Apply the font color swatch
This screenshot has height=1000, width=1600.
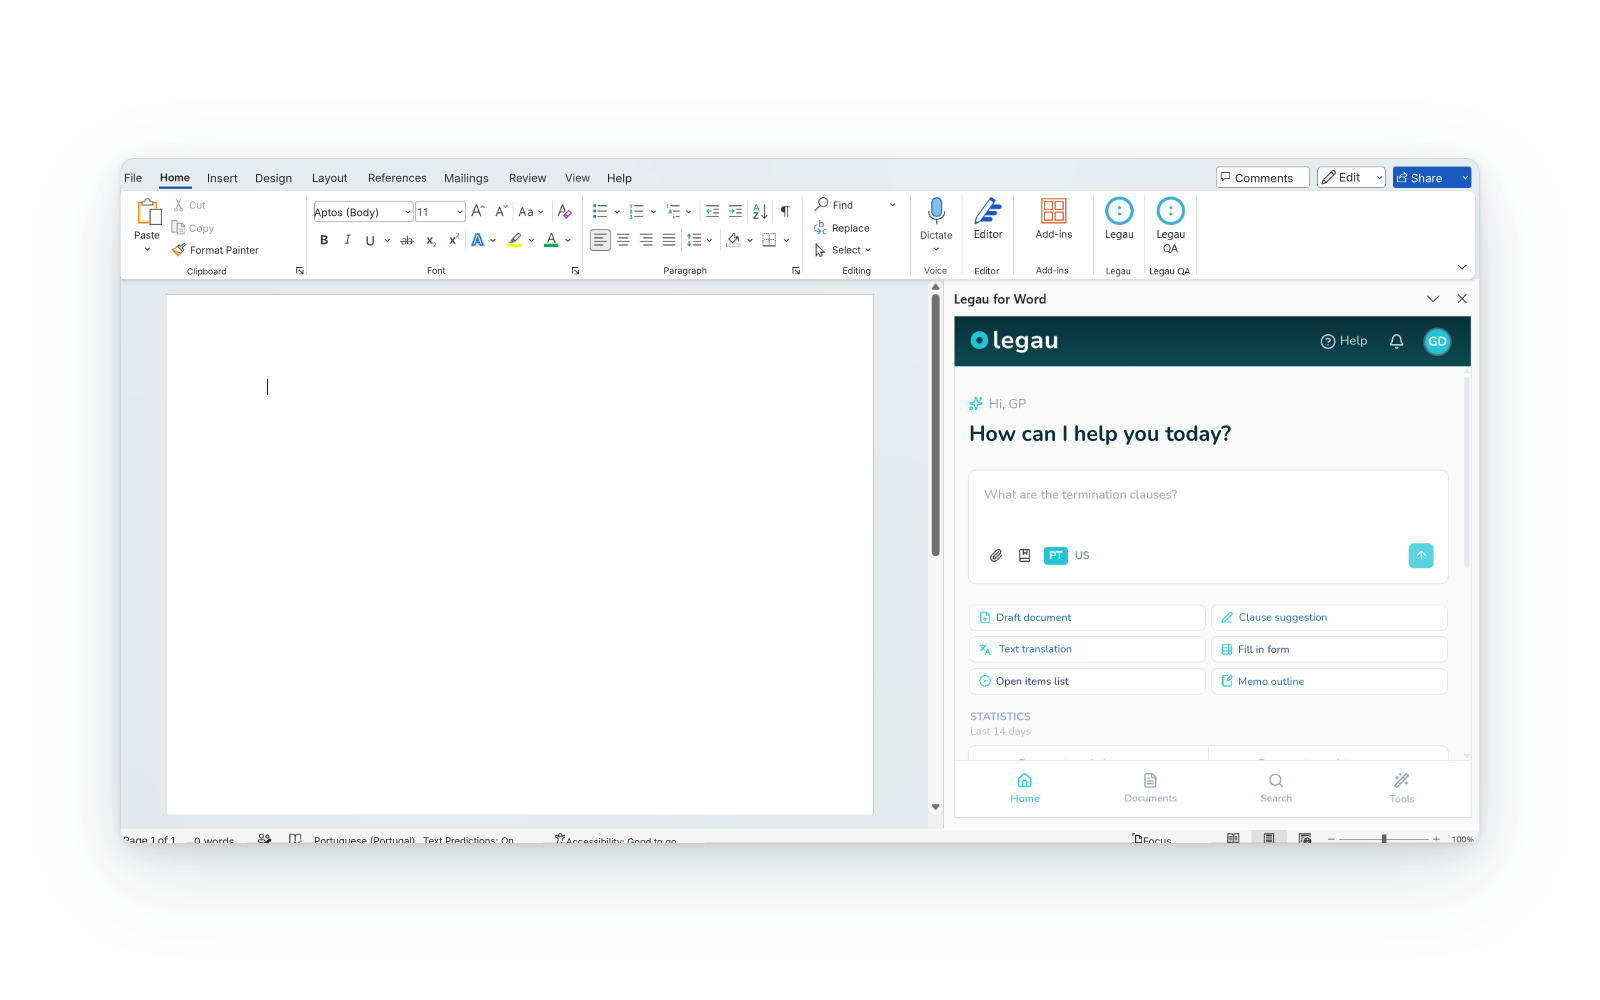[x=551, y=240]
